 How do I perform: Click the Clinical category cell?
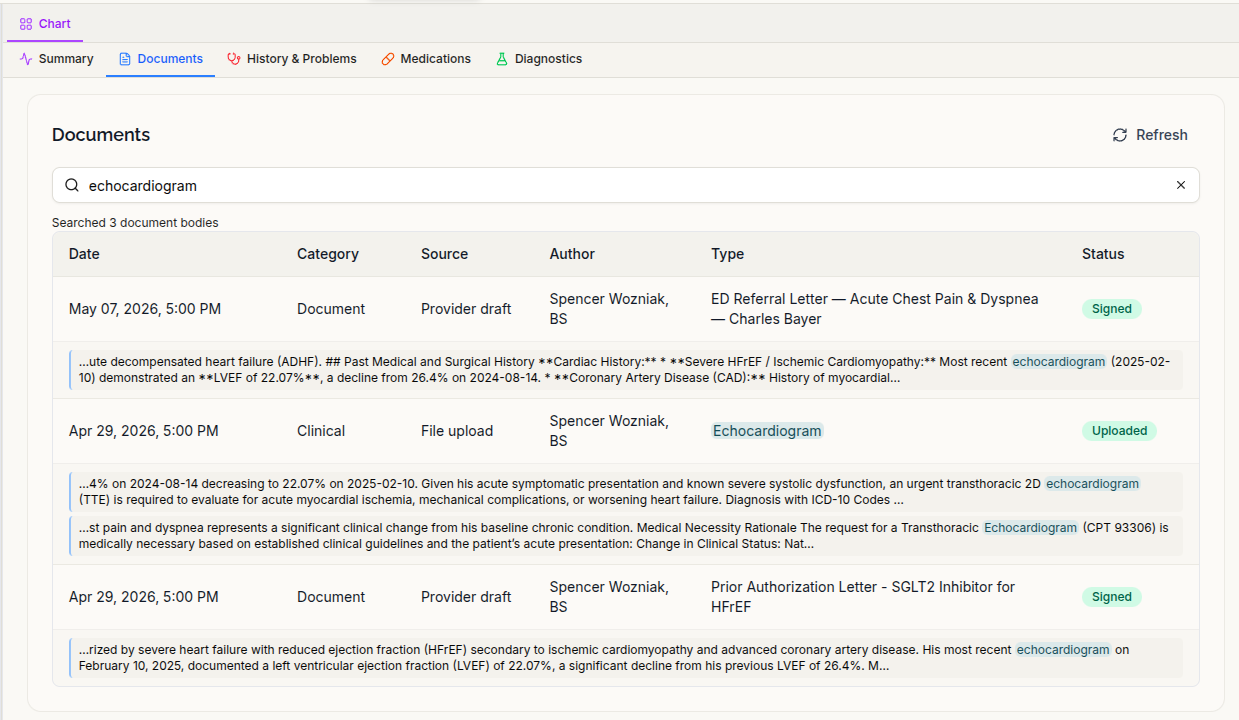tap(321, 431)
